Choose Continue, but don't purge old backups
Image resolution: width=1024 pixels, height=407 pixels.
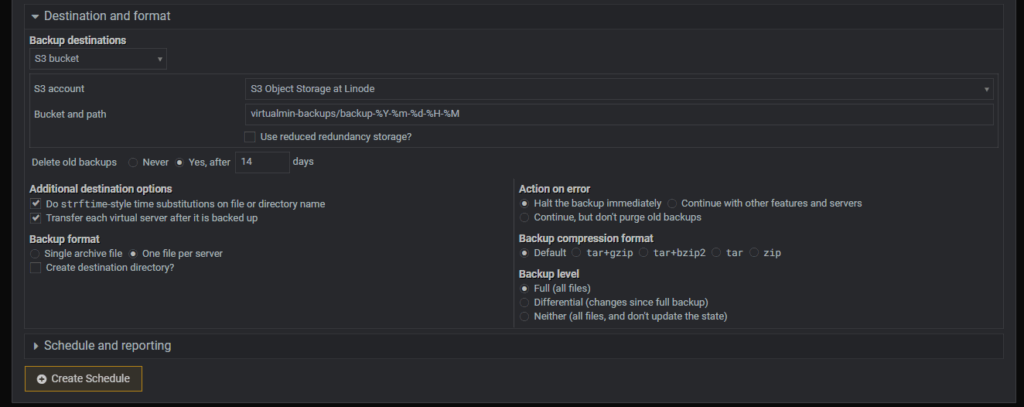[525, 217]
